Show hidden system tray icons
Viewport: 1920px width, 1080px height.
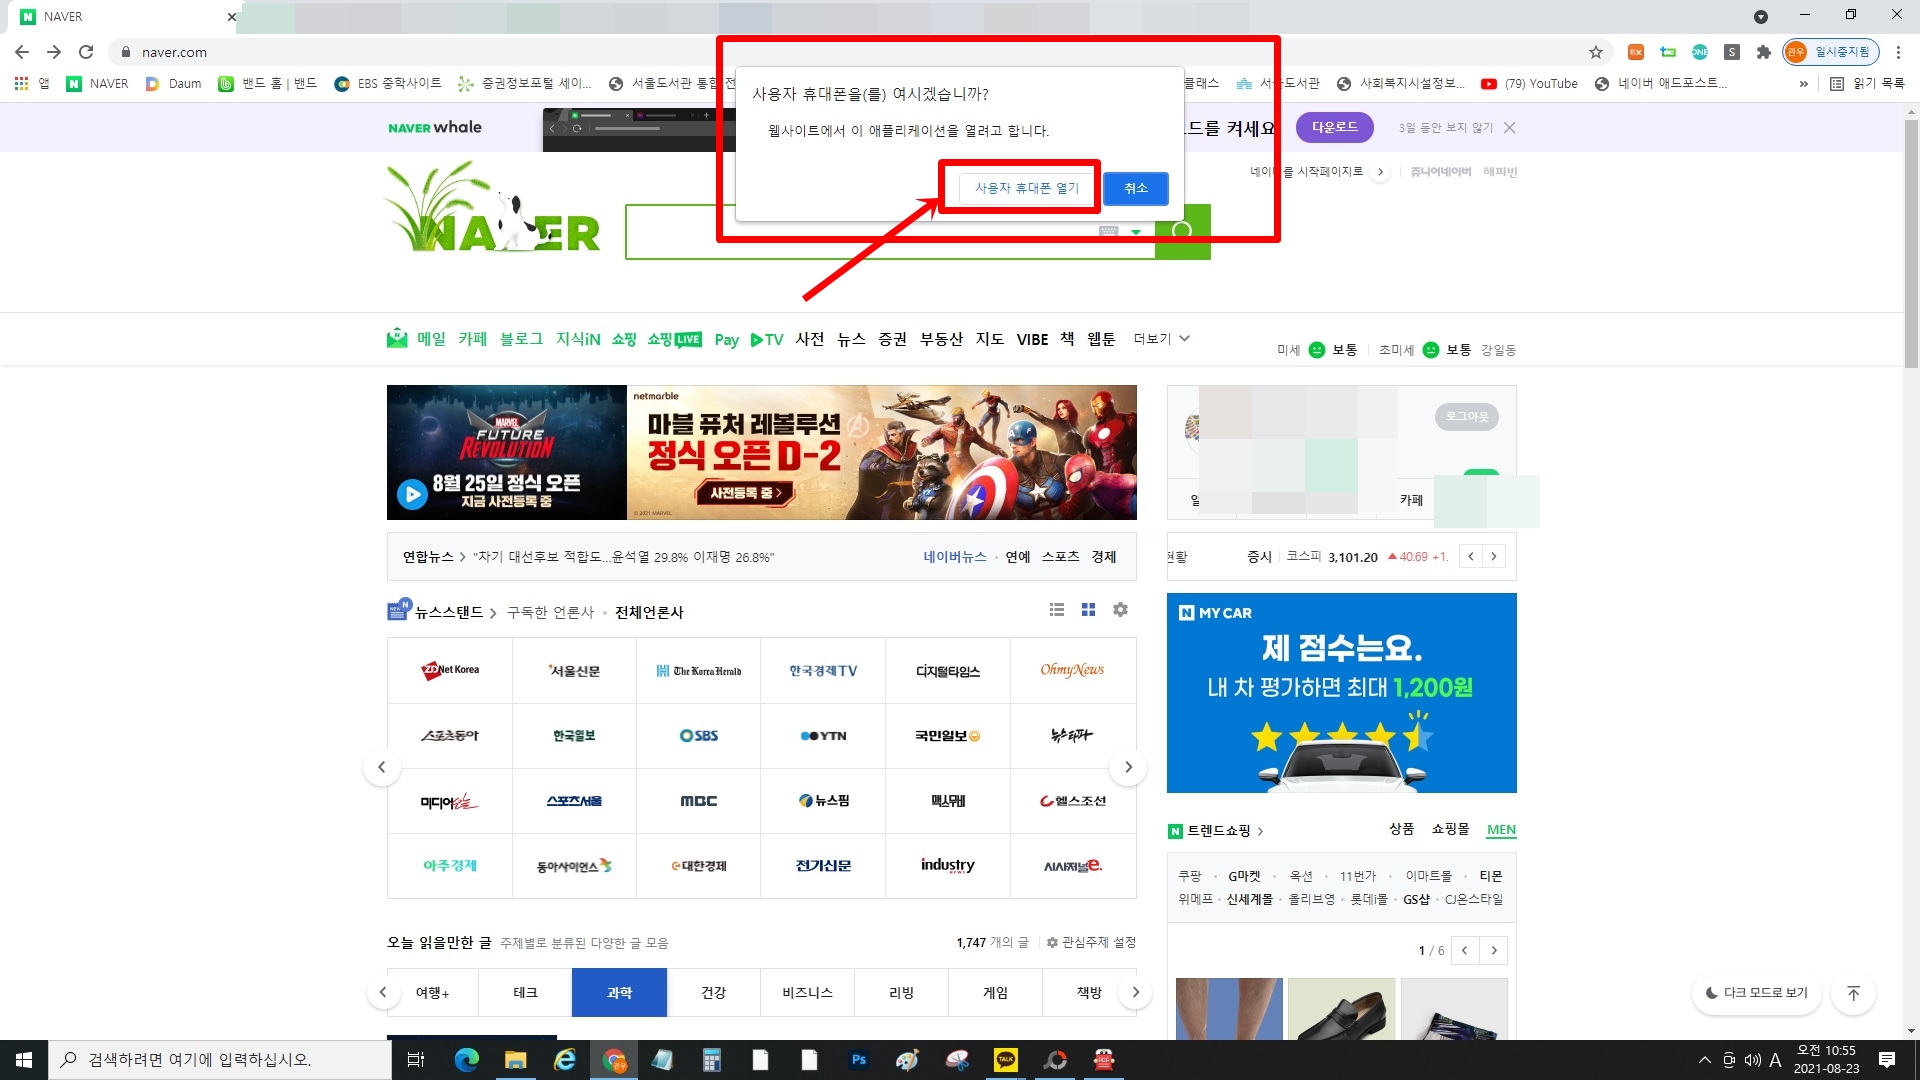[1705, 1060]
